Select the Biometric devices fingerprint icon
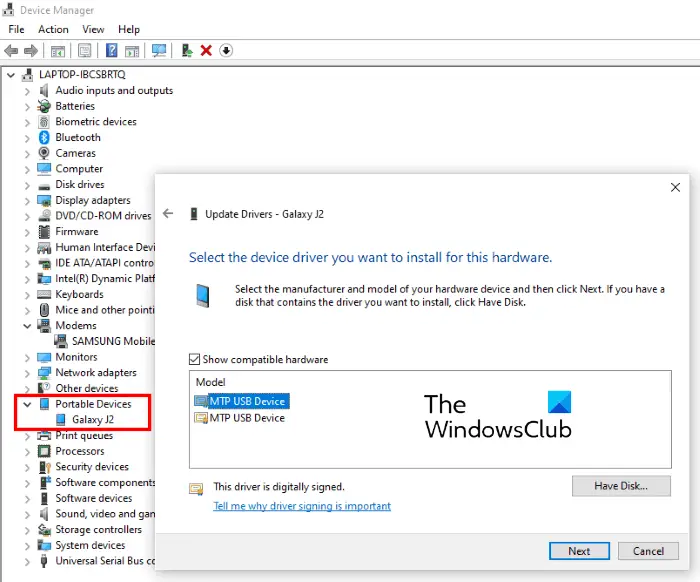 pyautogui.click(x=44, y=122)
